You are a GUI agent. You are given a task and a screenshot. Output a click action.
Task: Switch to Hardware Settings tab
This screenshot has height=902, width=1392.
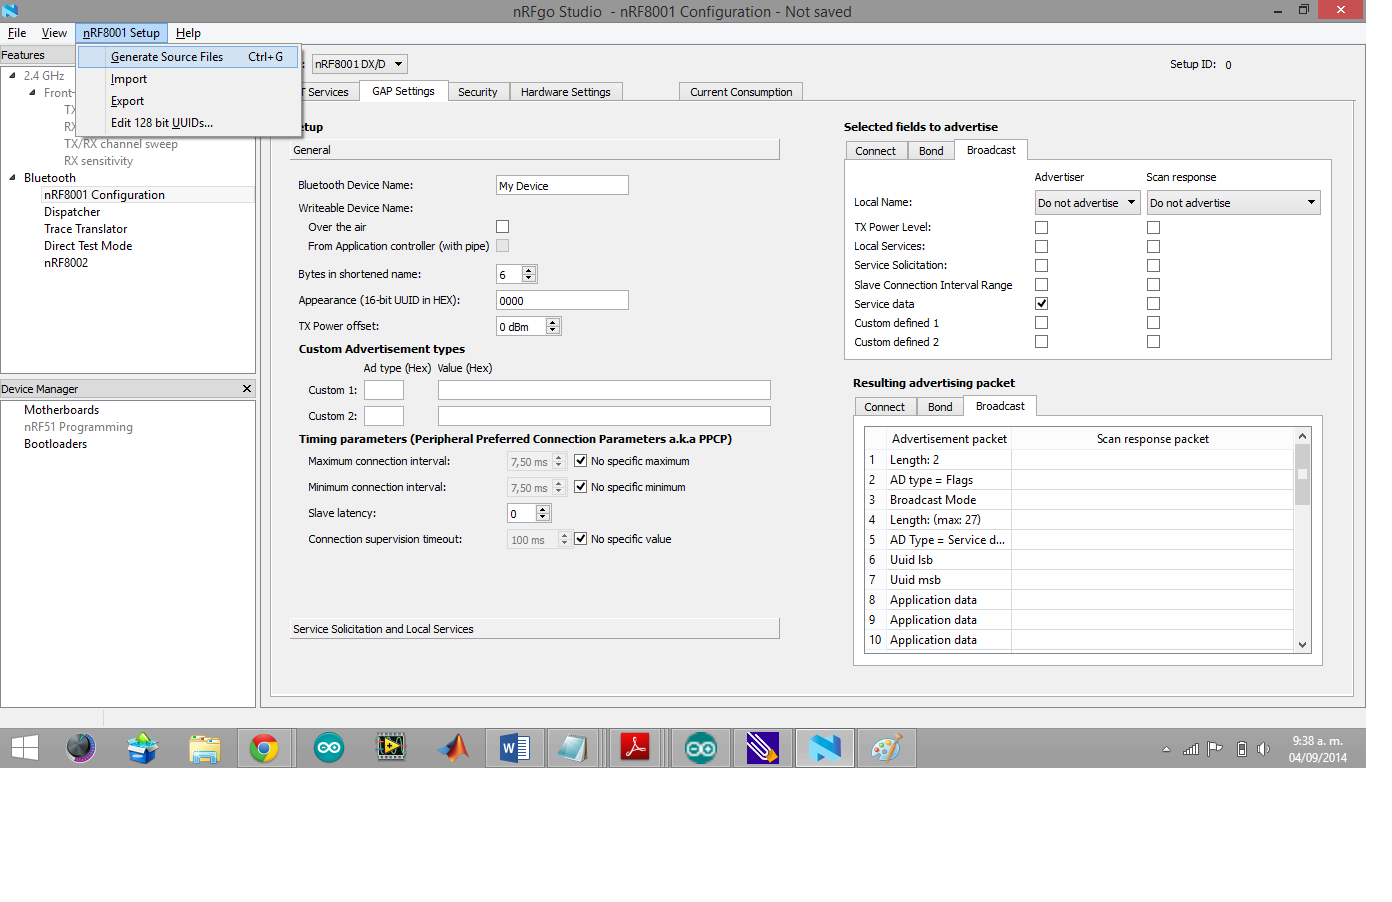566,92
